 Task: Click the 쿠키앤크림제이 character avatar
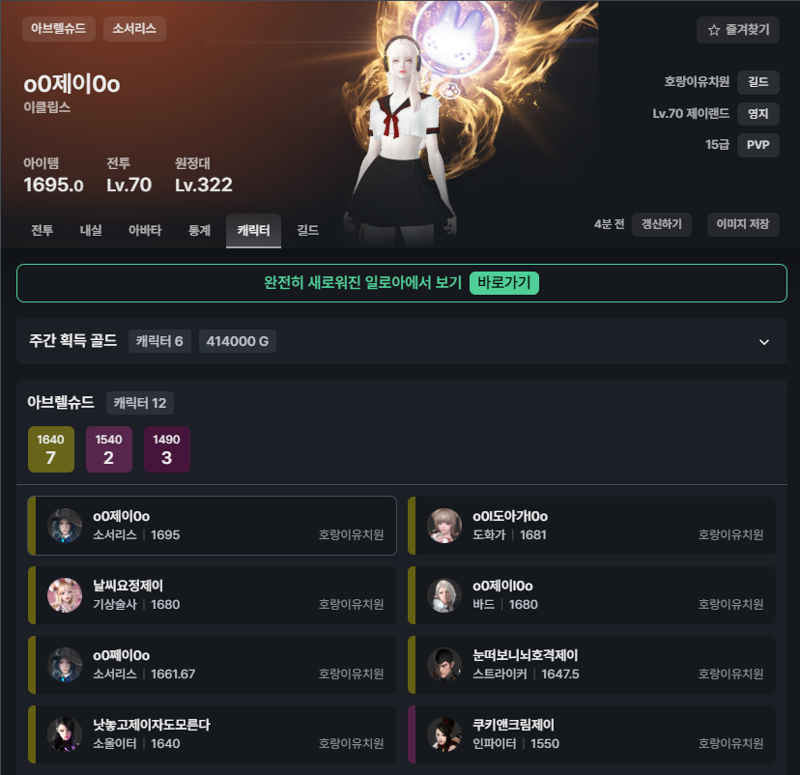tap(444, 734)
